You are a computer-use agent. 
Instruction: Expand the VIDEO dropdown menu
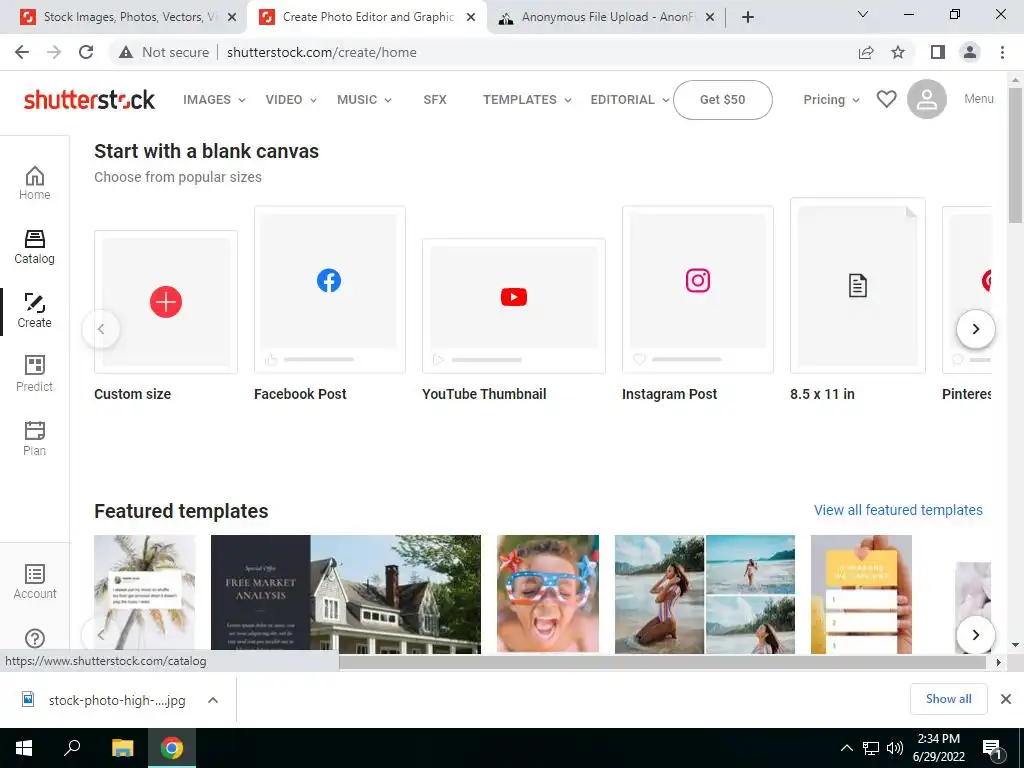pyautogui.click(x=291, y=100)
